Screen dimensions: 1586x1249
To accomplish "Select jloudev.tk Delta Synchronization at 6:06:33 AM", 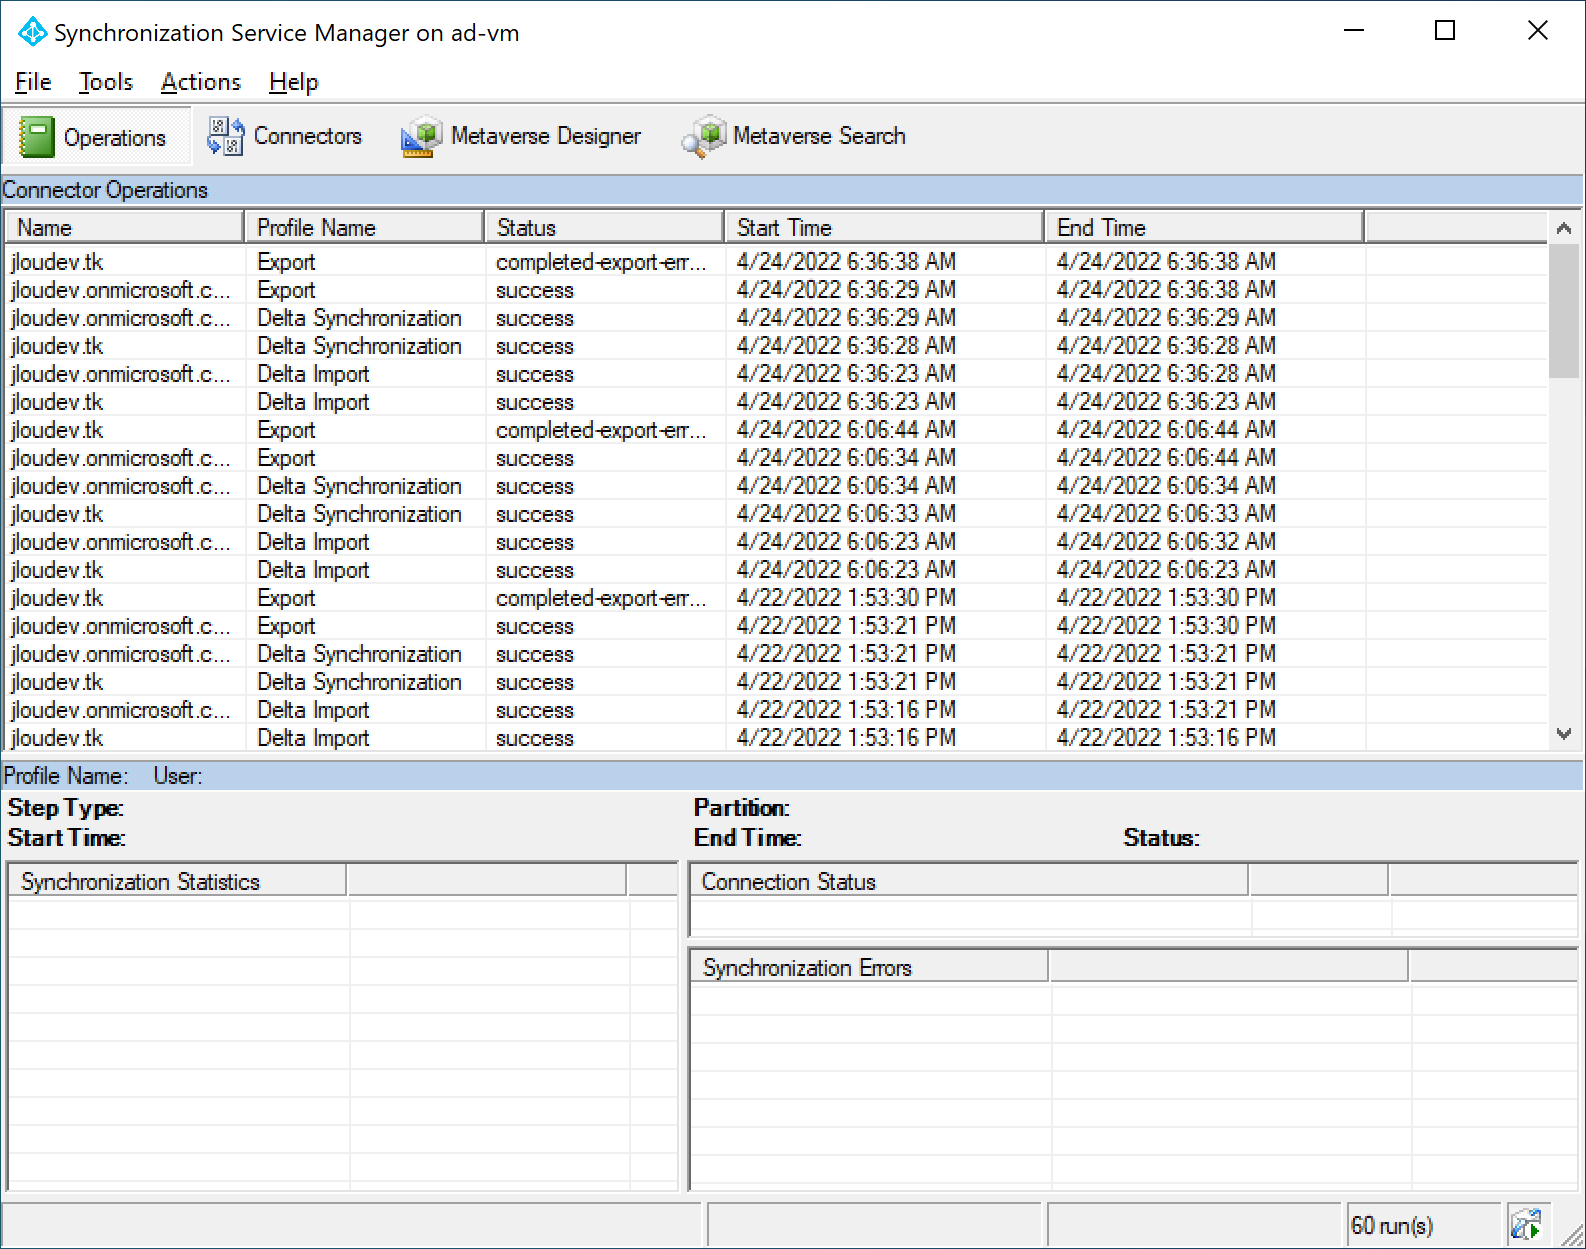I will (x=775, y=513).
